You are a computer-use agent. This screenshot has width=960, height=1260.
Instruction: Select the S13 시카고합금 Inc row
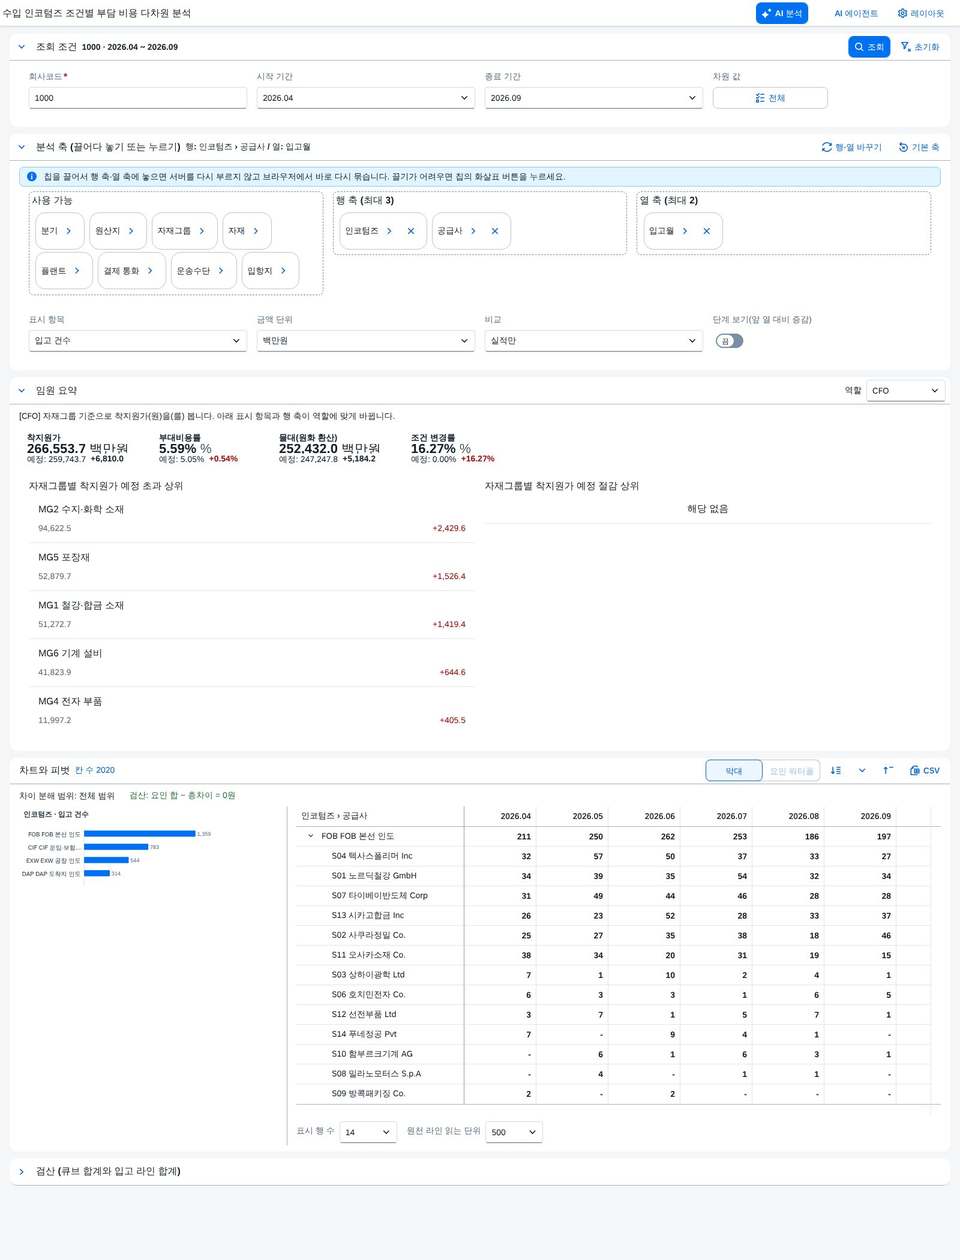[617, 916]
